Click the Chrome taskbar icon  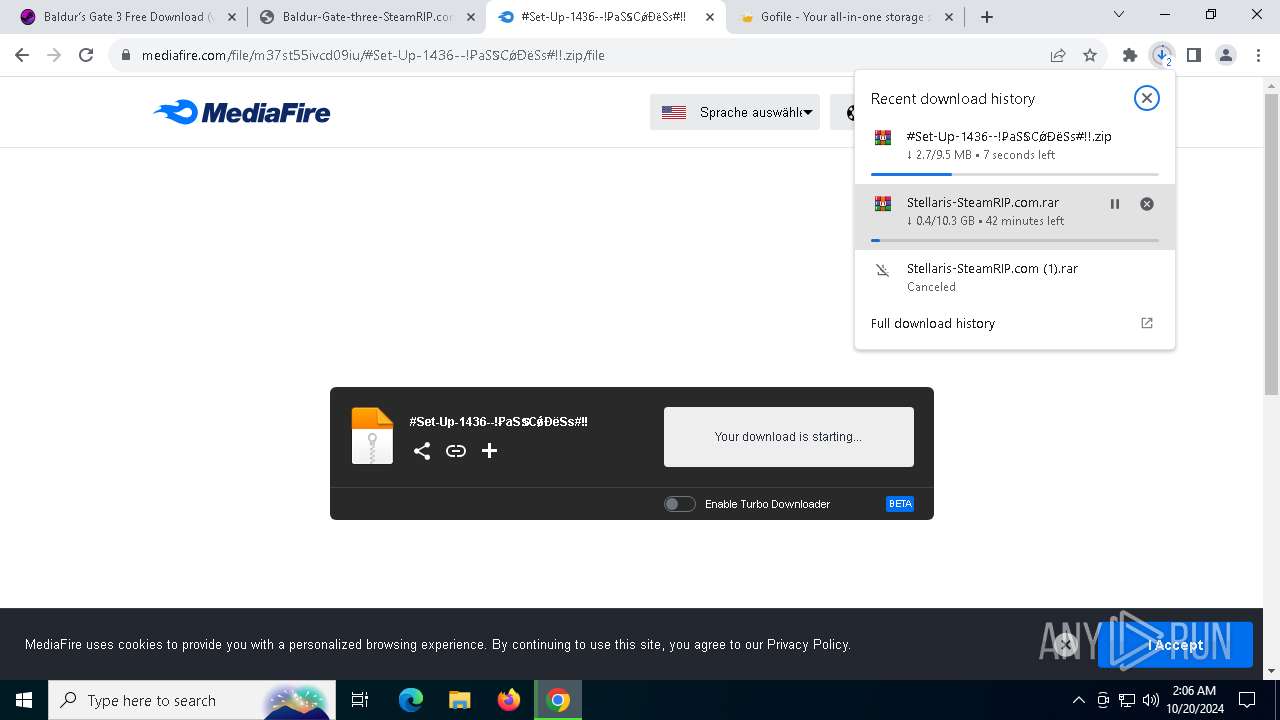pos(558,700)
